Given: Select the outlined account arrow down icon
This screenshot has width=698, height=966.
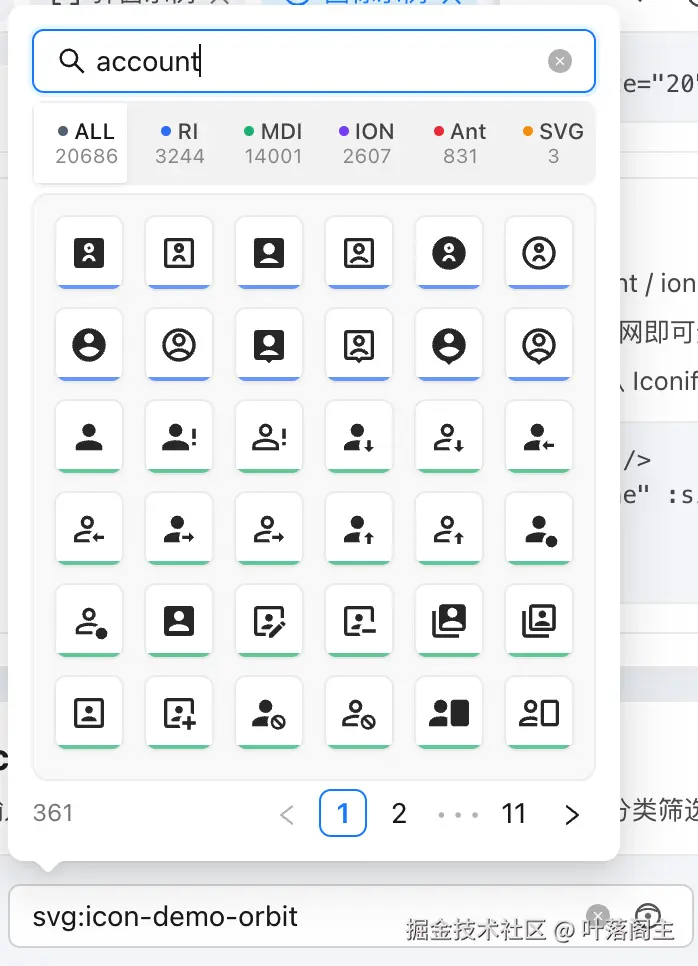Looking at the screenshot, I should click(x=448, y=437).
